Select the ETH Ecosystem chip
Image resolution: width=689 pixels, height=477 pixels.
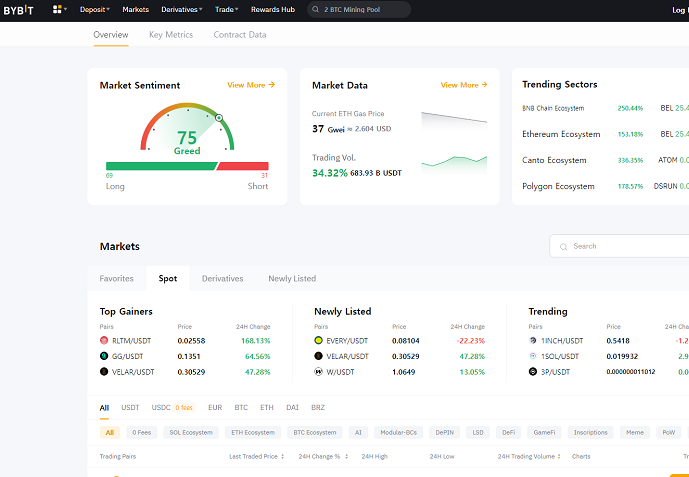coord(253,433)
